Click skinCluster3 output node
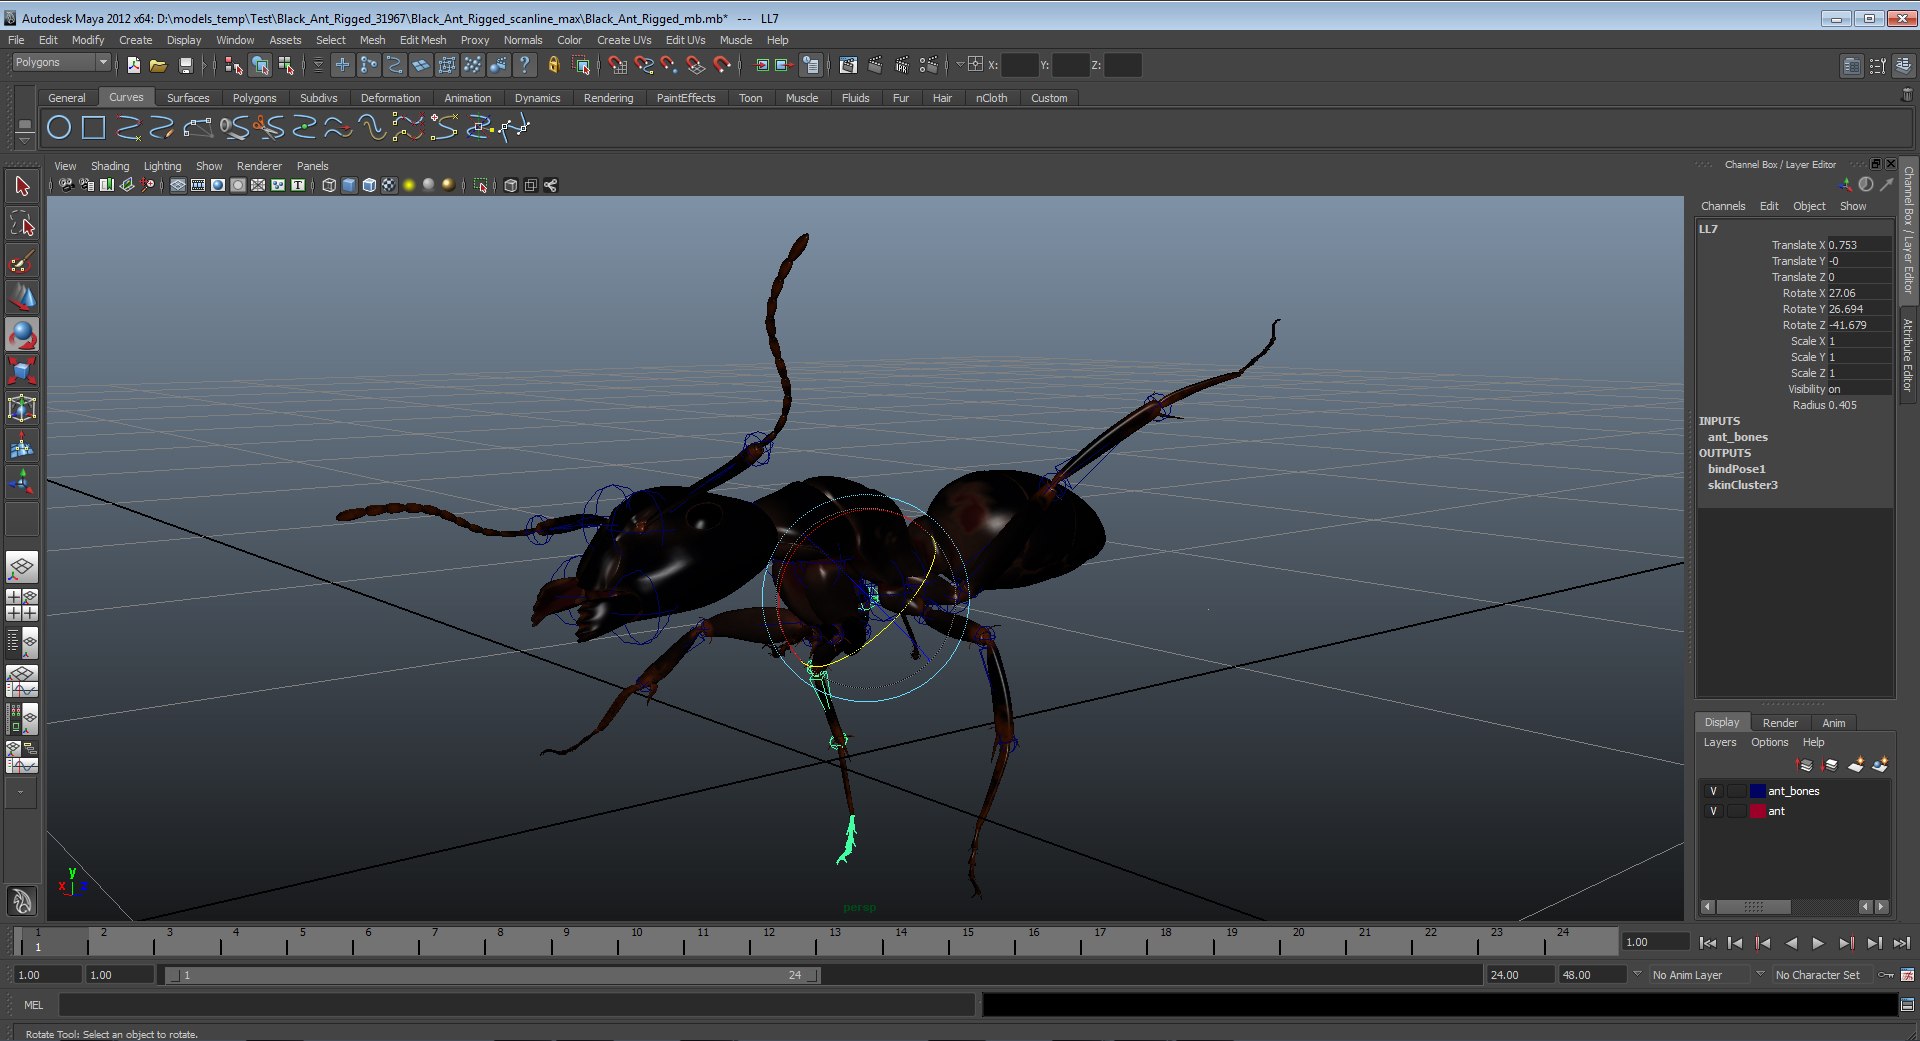Image resolution: width=1920 pixels, height=1041 pixels. click(x=1743, y=485)
